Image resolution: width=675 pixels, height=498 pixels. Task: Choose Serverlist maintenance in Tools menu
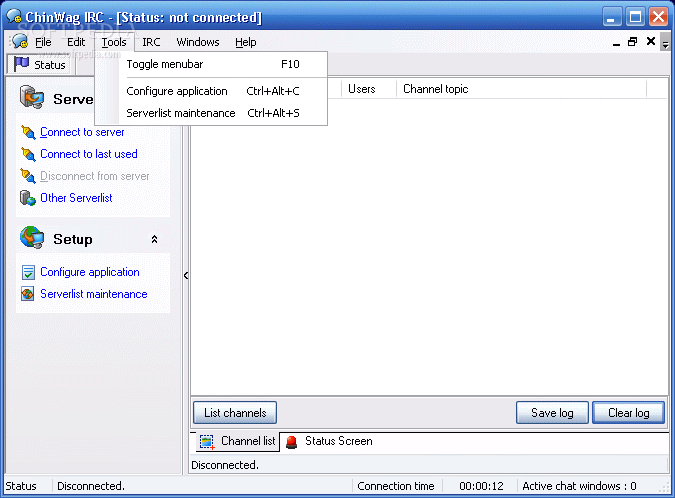coord(213,113)
